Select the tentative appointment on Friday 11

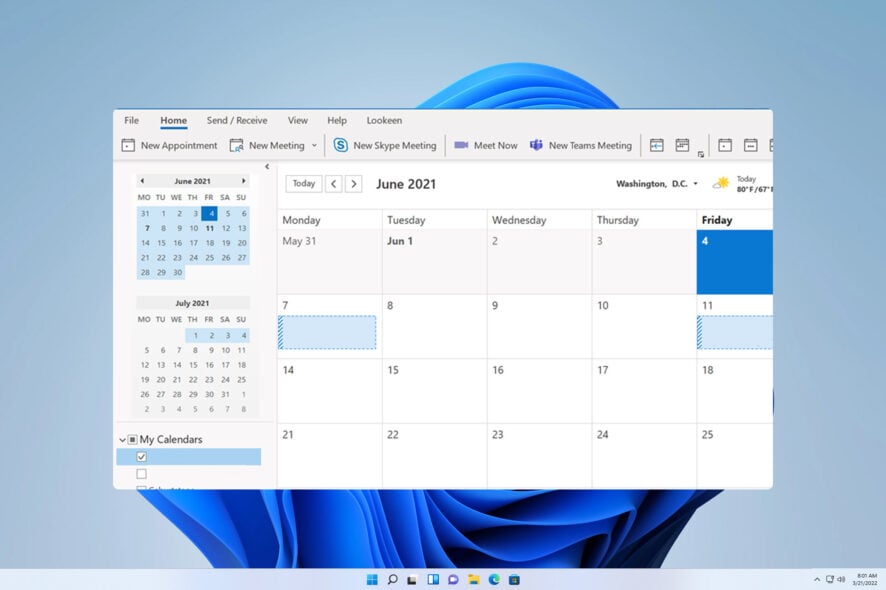[735, 332]
